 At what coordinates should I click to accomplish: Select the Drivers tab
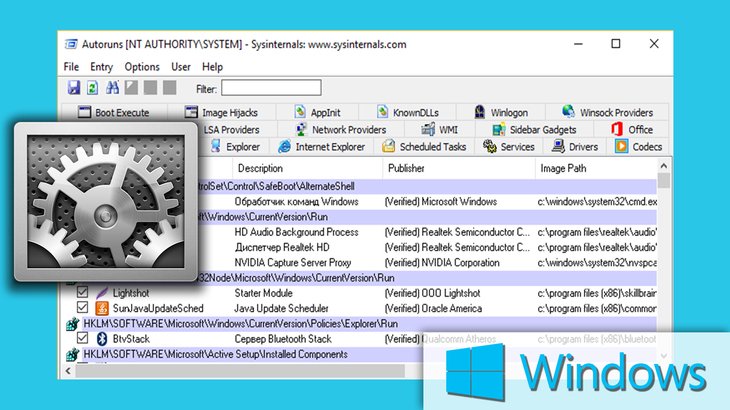575,147
